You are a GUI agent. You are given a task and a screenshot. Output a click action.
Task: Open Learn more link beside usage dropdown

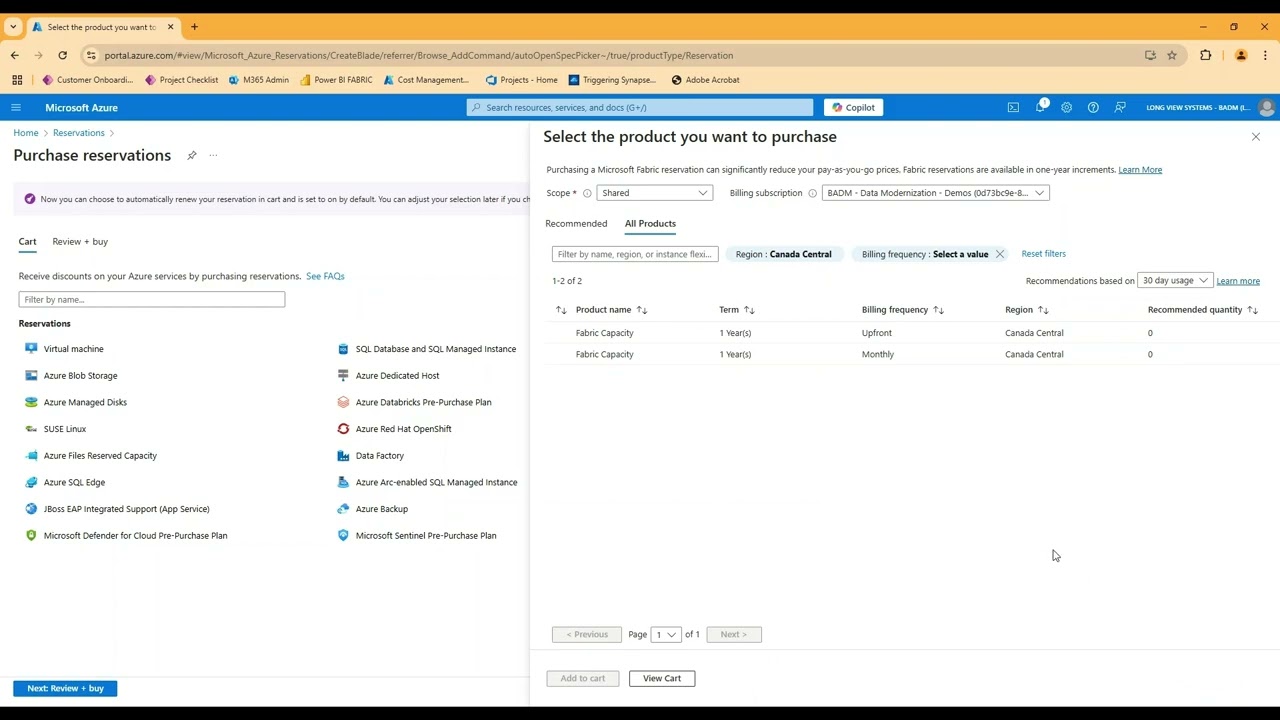pyautogui.click(x=1238, y=281)
